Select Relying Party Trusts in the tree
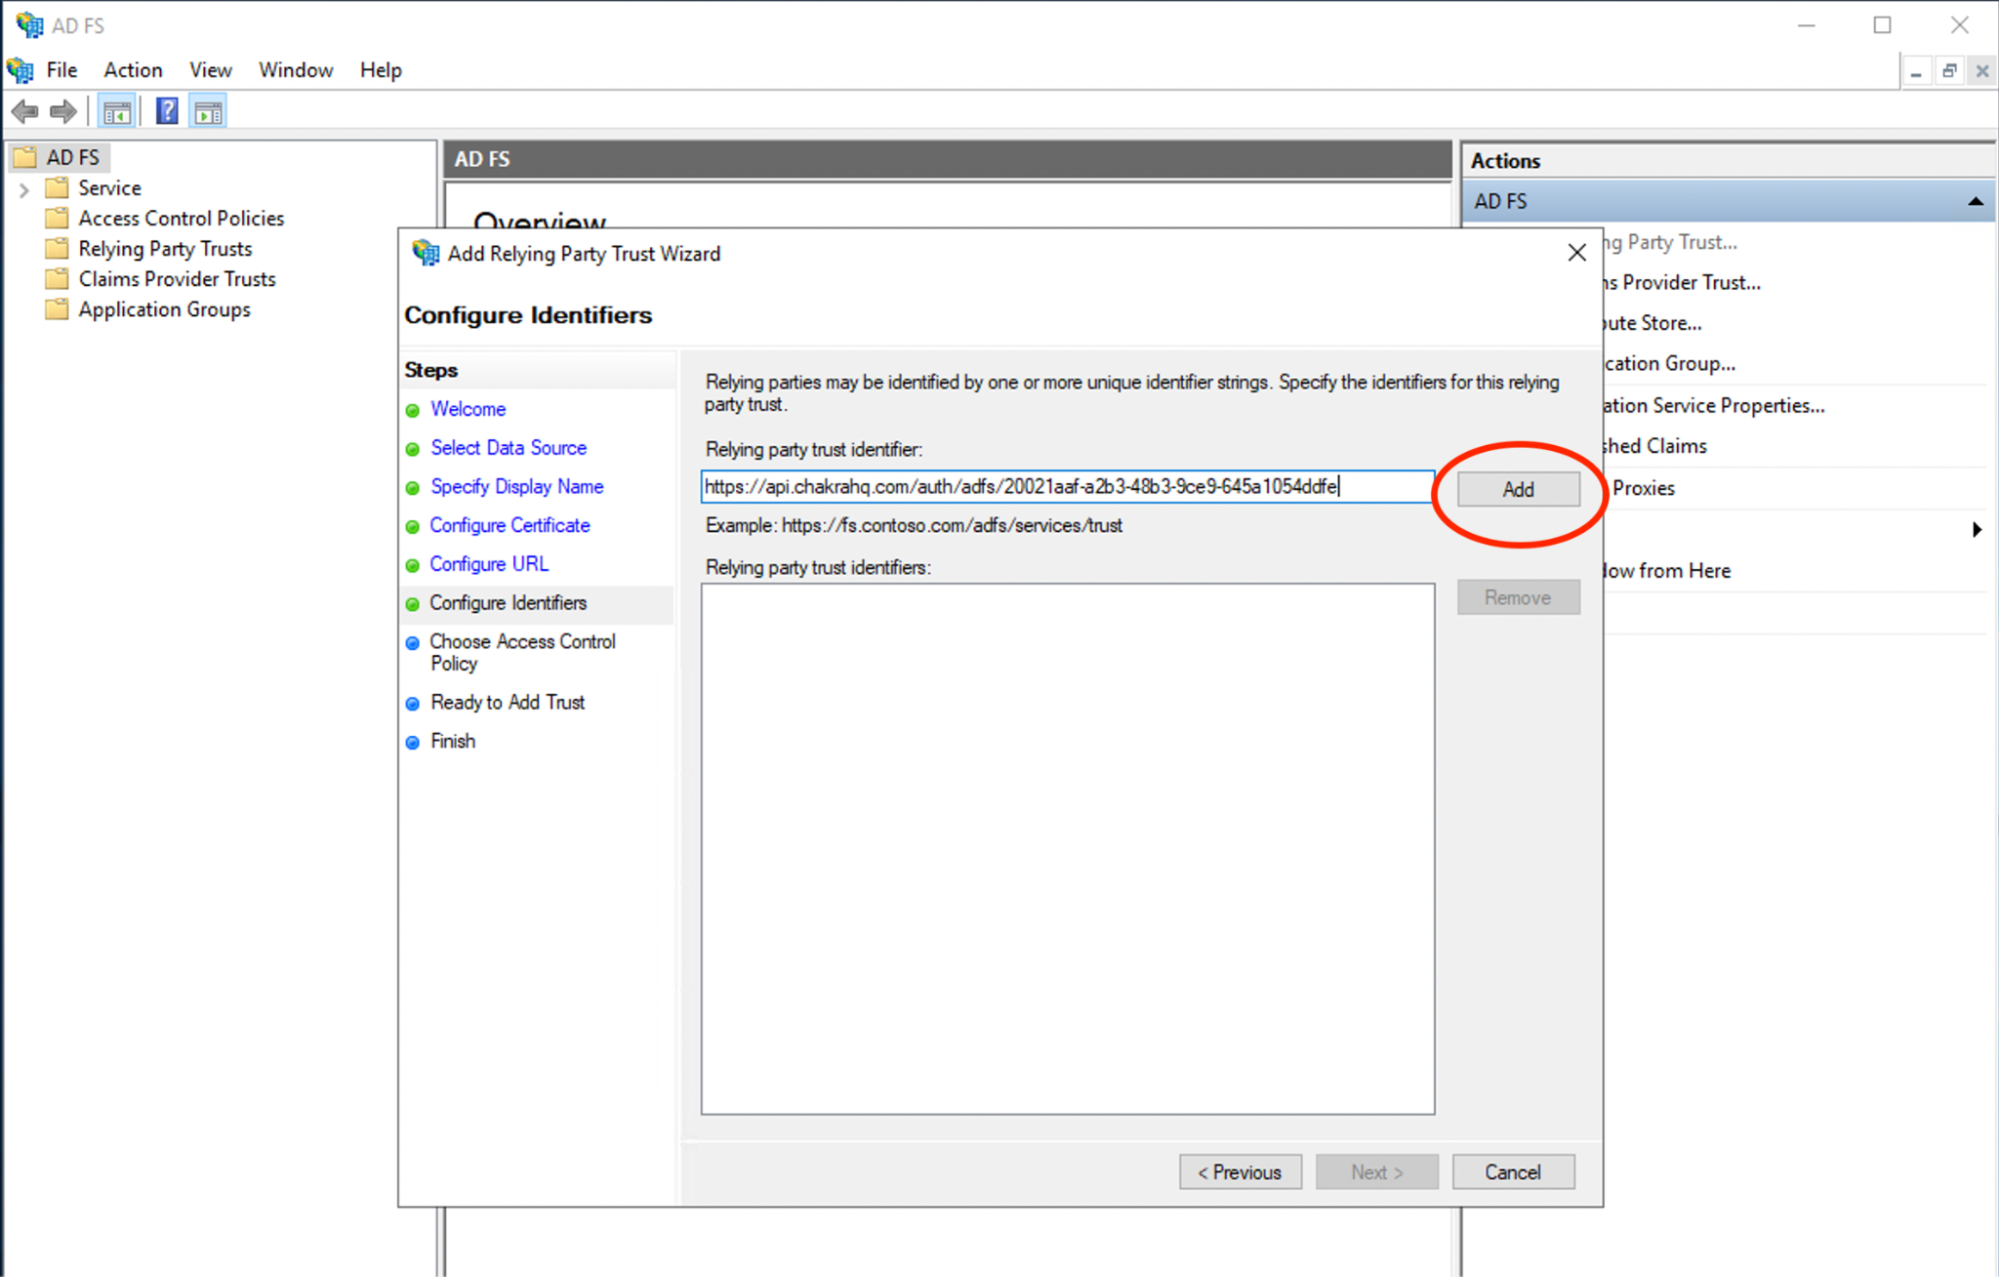This screenshot has width=1999, height=1277. click(x=165, y=248)
